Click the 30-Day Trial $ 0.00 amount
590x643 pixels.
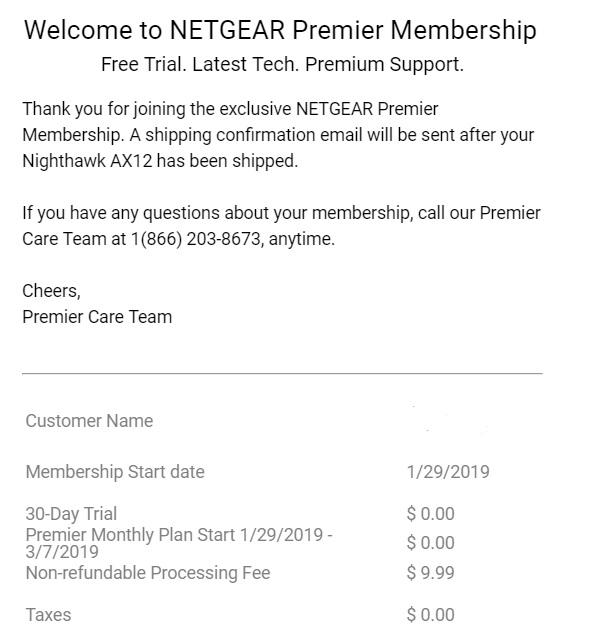430,514
